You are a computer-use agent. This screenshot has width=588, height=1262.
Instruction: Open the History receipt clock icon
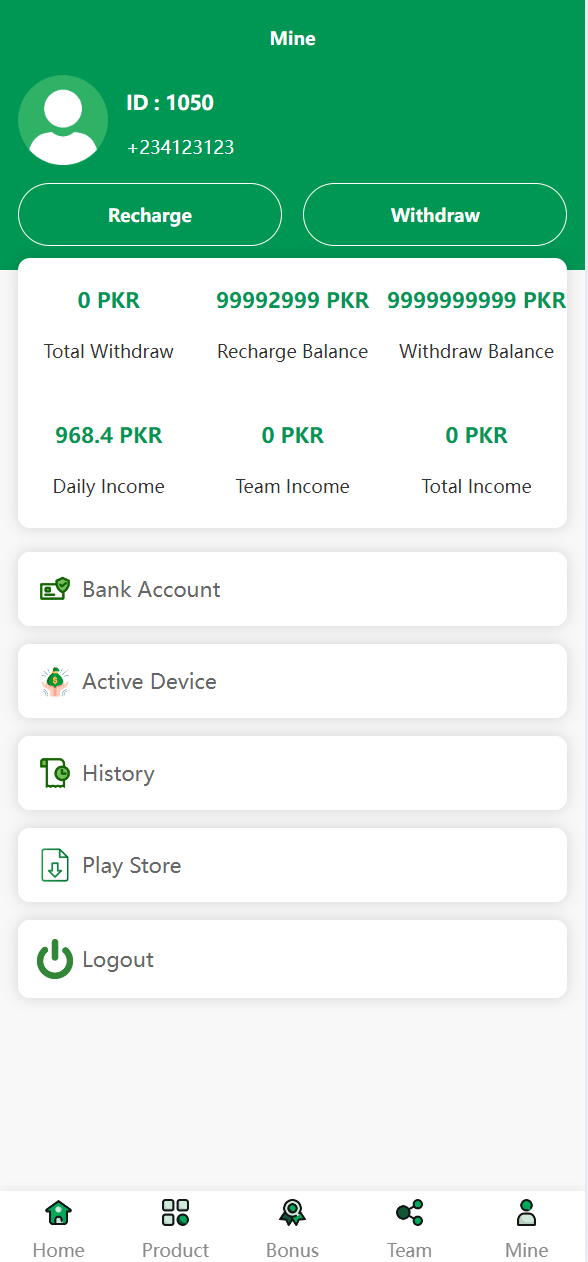tap(55, 773)
